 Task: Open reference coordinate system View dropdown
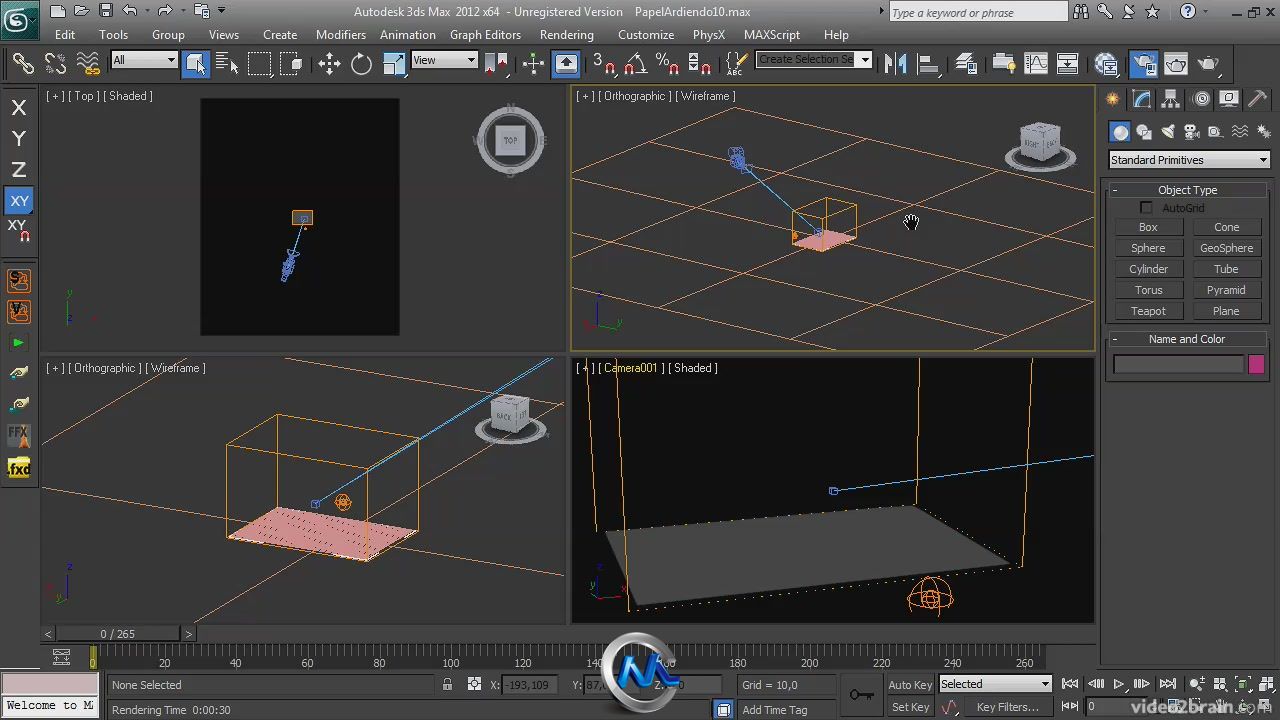[x=444, y=60]
